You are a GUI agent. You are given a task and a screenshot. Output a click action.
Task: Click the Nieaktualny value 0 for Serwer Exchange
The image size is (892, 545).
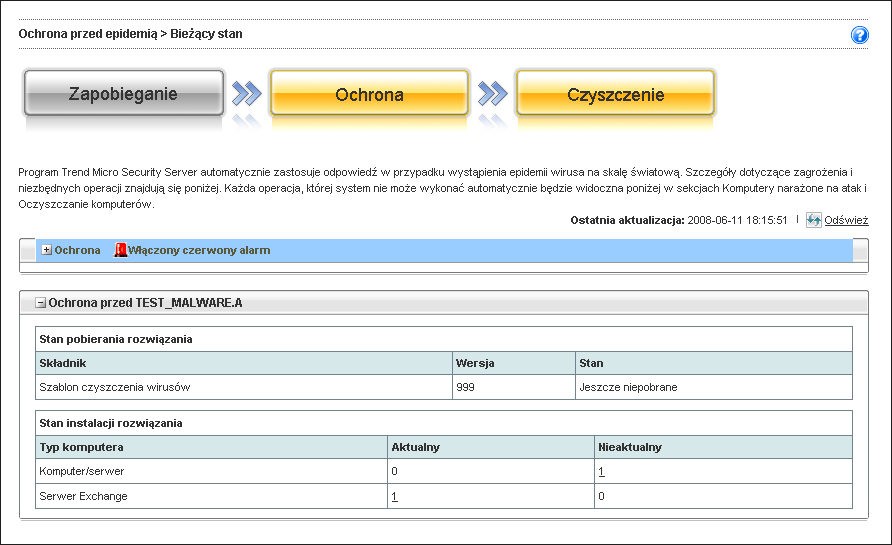pos(601,496)
